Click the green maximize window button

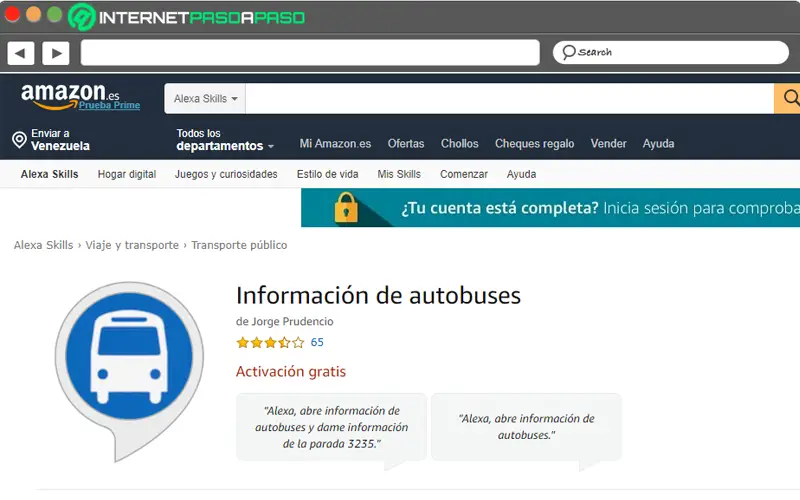coord(54,14)
